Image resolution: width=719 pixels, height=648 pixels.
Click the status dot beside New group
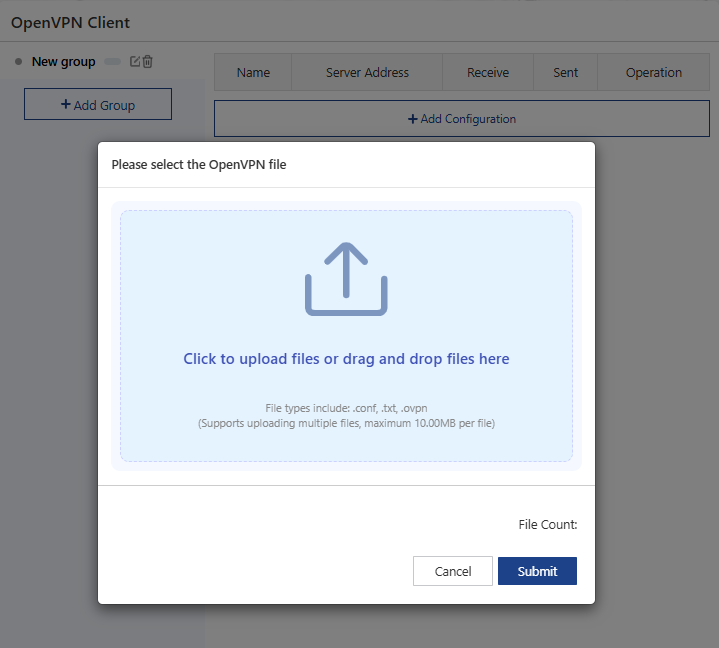pyautogui.click(x=19, y=62)
